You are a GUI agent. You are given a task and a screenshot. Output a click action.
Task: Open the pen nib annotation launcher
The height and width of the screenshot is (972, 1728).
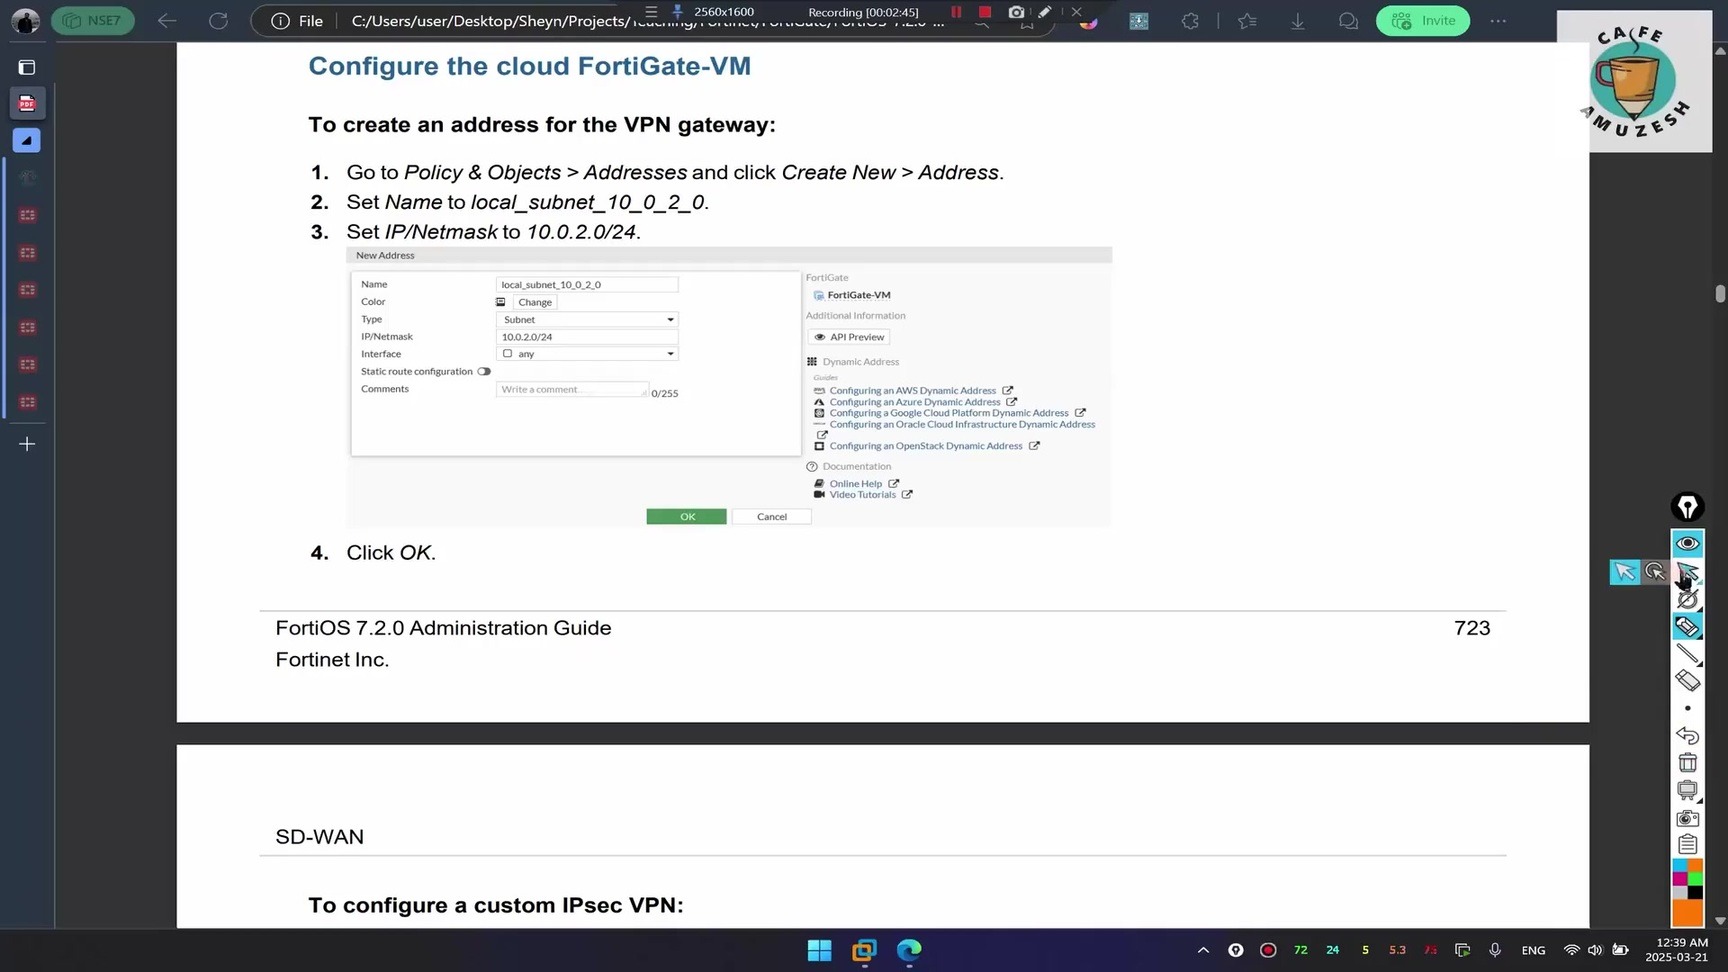1688,507
